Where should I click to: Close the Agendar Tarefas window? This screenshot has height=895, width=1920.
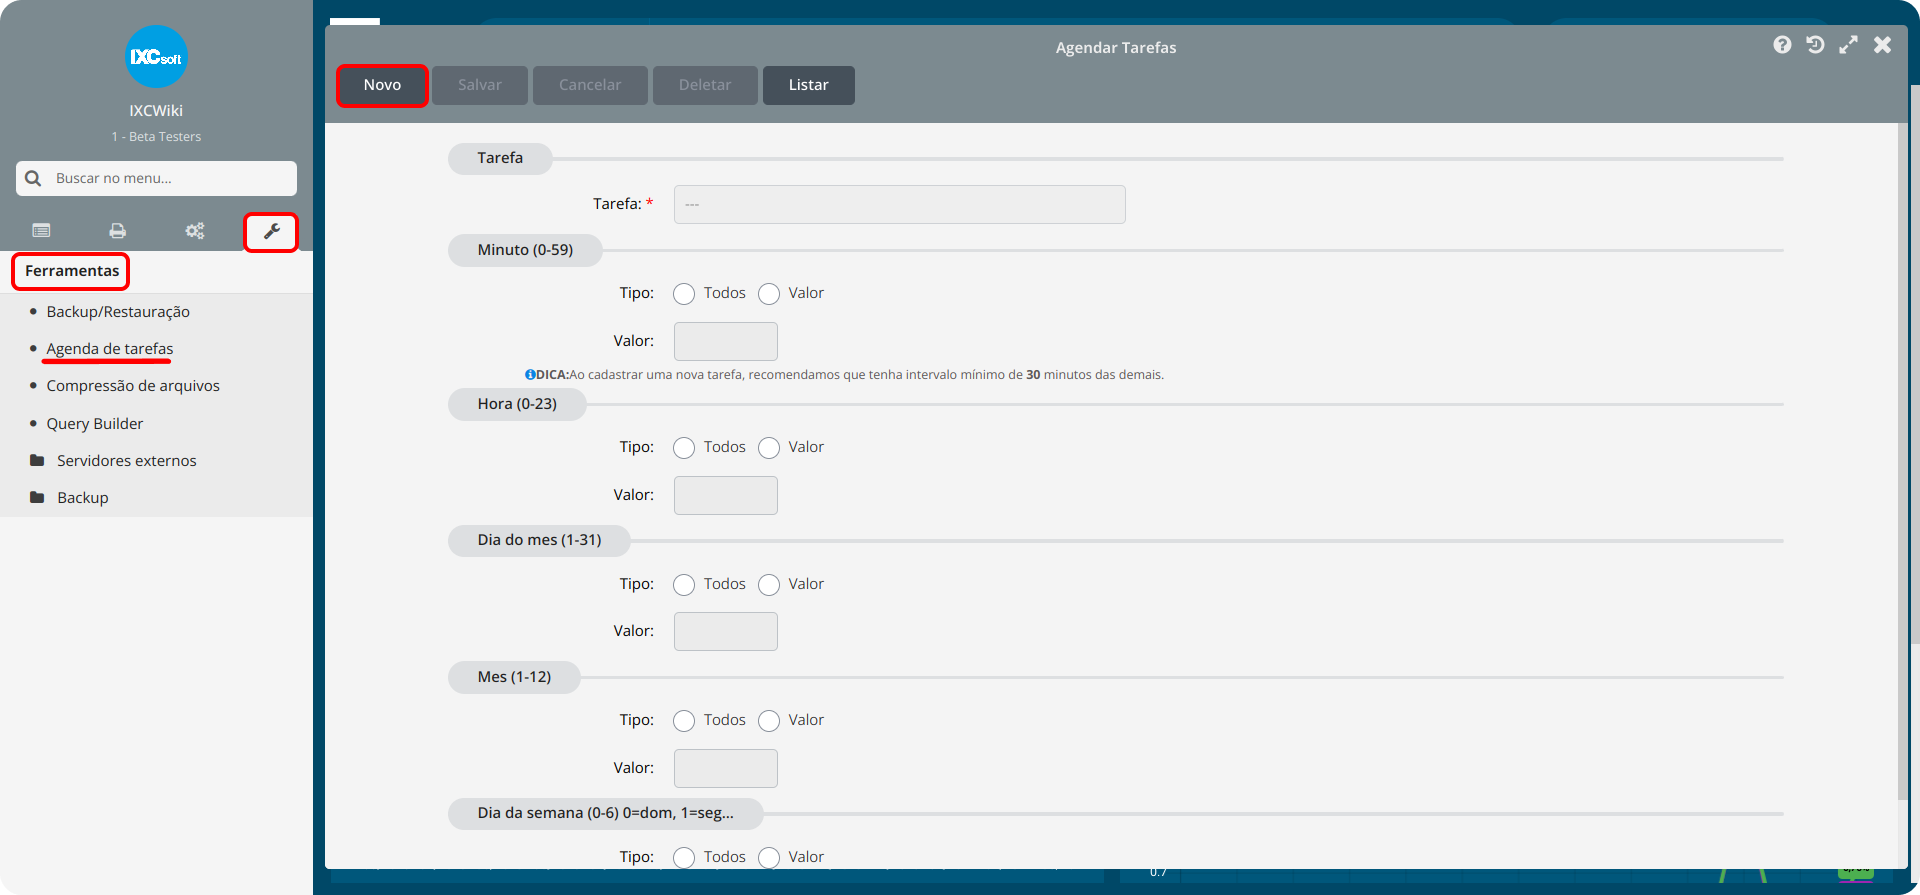1882,45
